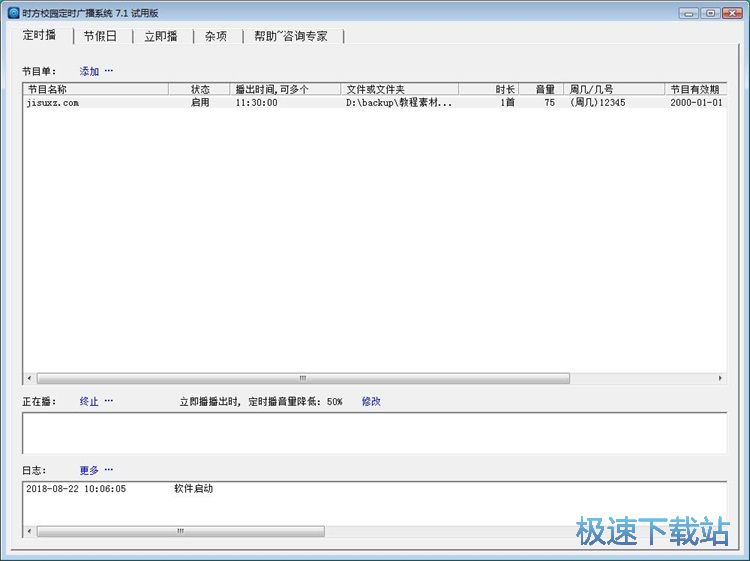The height and width of the screenshot is (561, 750).
Task: Select the 杂项 tab
Action: tap(216, 36)
